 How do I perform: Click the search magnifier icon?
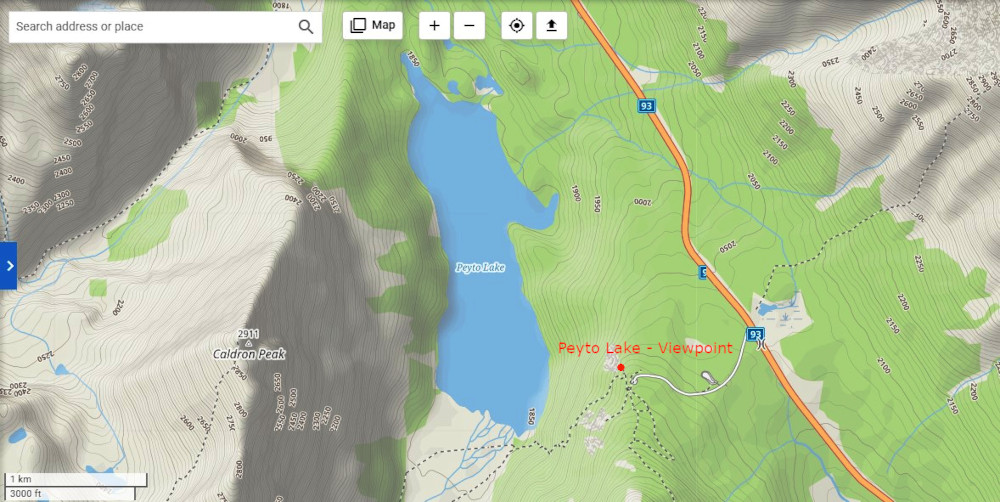click(x=306, y=27)
